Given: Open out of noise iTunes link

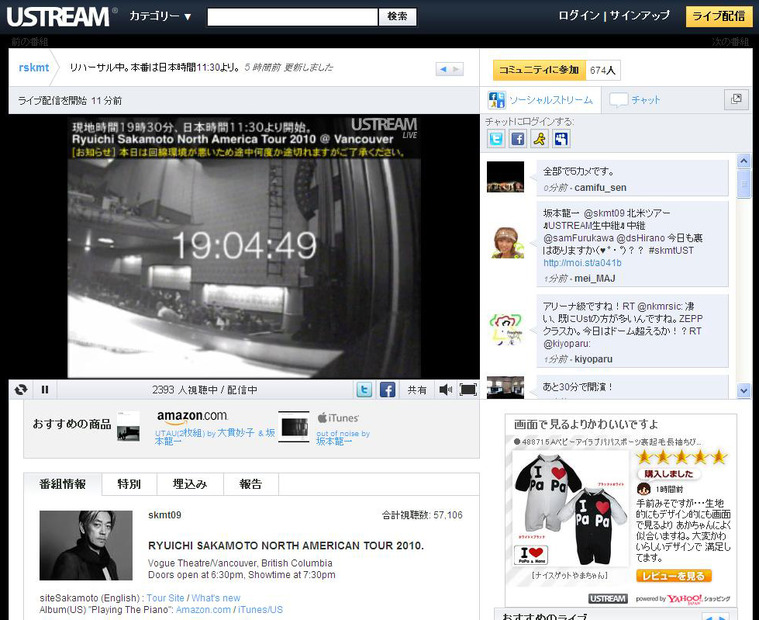Looking at the screenshot, I should [x=343, y=438].
